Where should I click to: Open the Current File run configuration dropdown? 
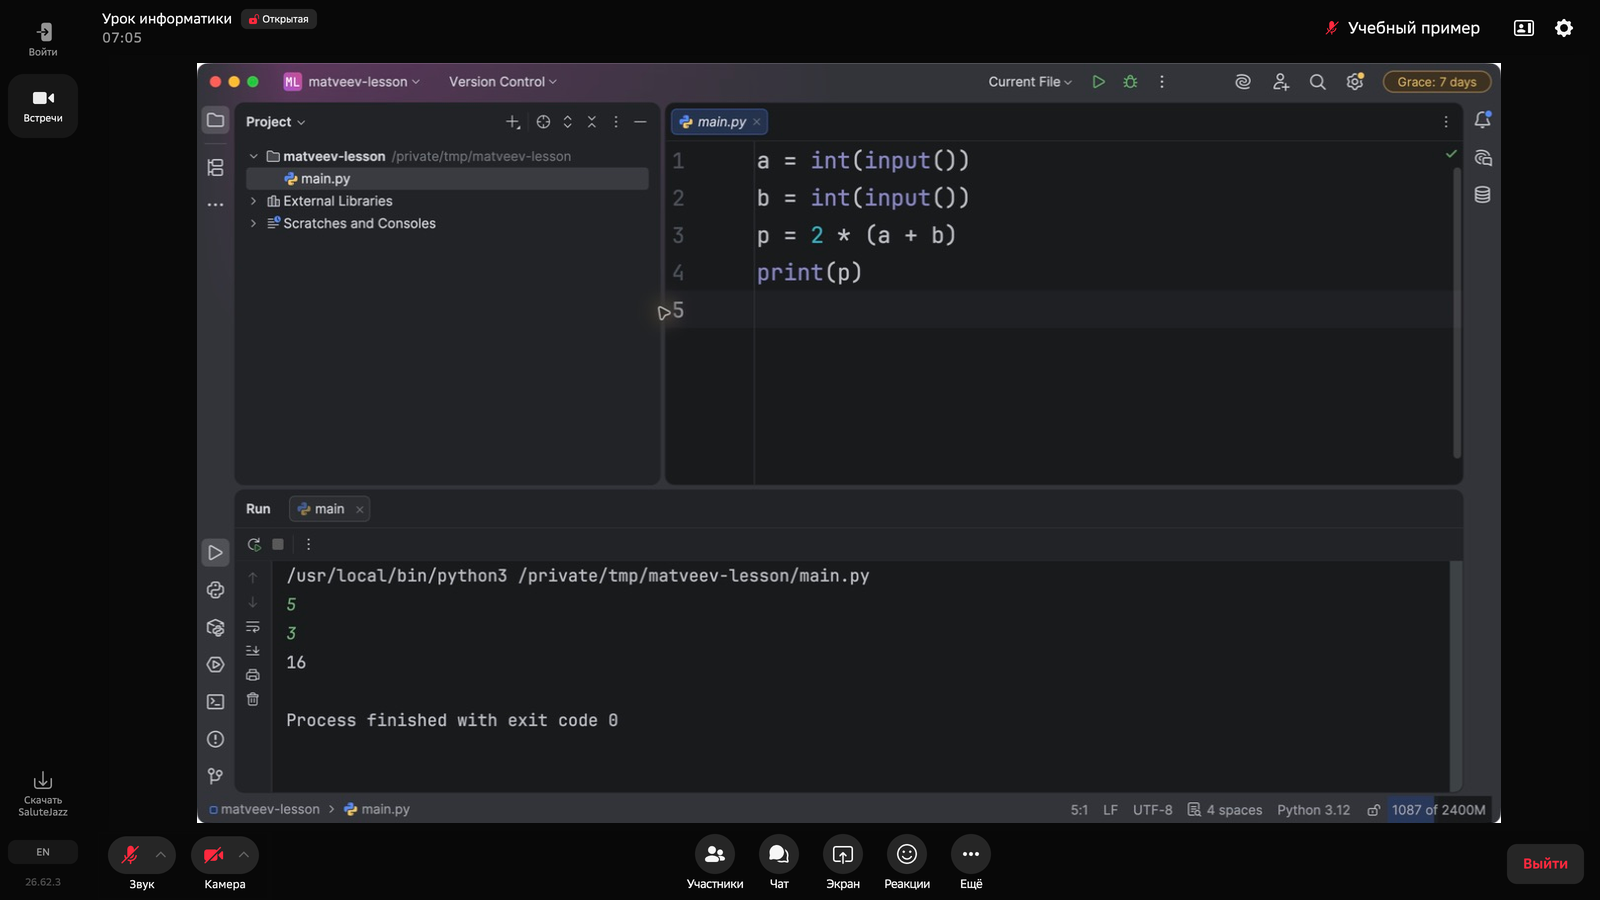click(x=1030, y=82)
